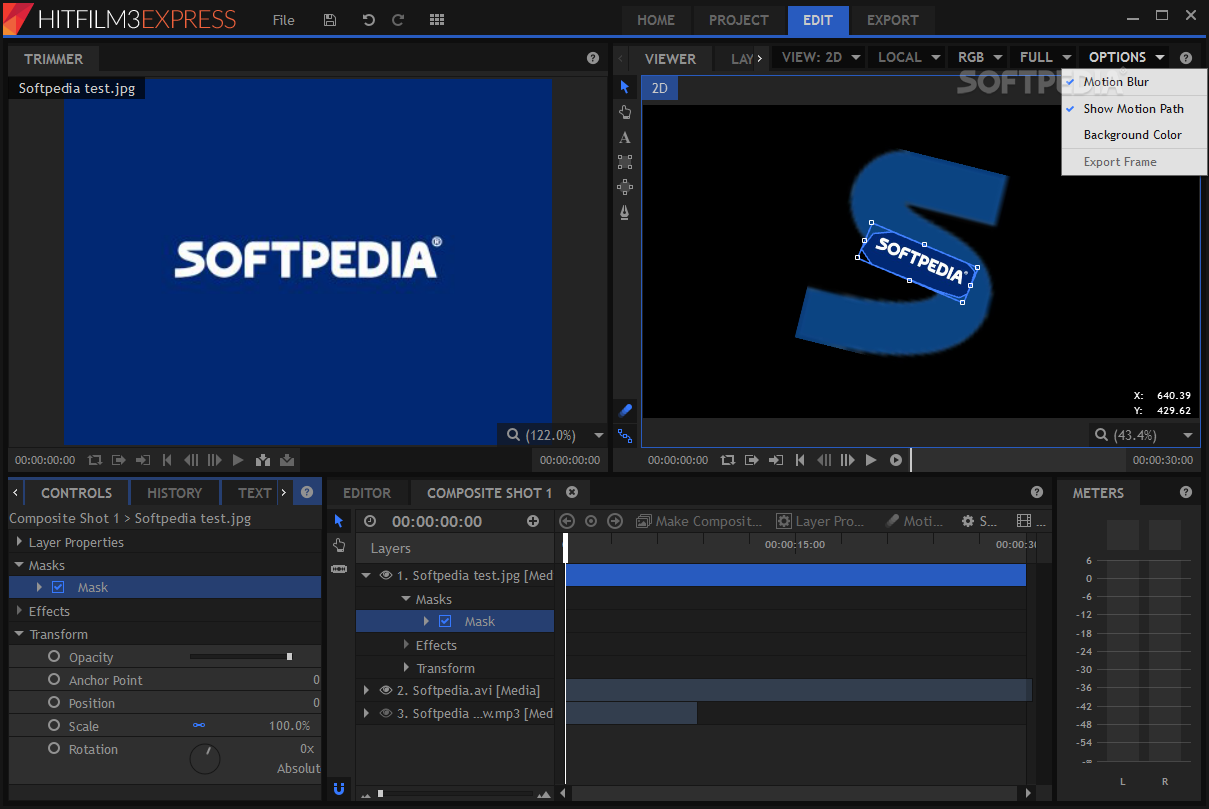The width and height of the screenshot is (1209, 809).
Task: Select the hand pan tool in viewer
Action: (x=625, y=112)
